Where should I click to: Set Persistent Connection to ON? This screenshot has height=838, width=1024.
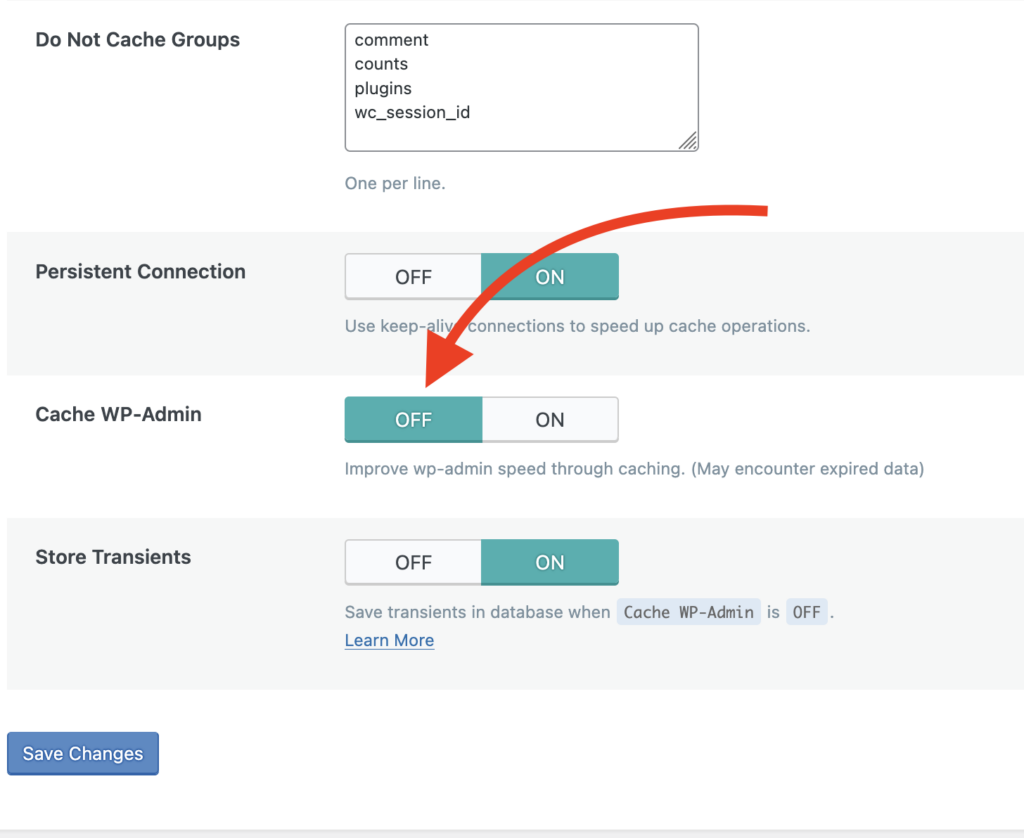(550, 277)
